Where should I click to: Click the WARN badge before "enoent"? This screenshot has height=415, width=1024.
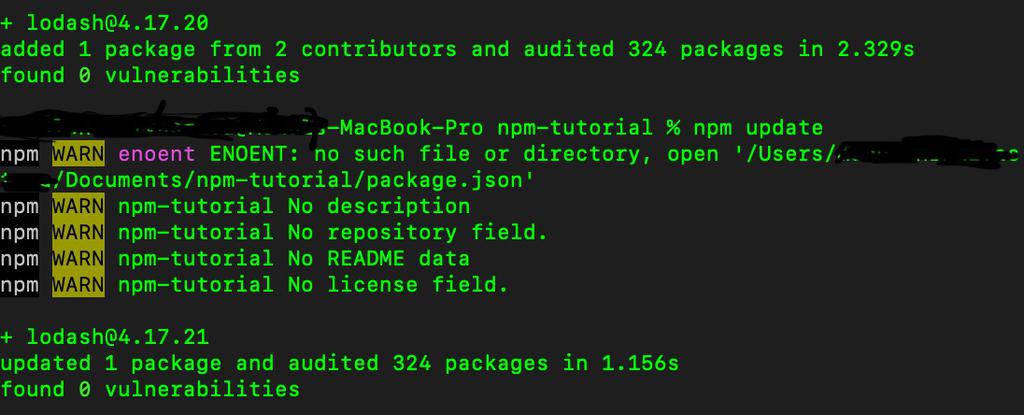tap(78, 154)
